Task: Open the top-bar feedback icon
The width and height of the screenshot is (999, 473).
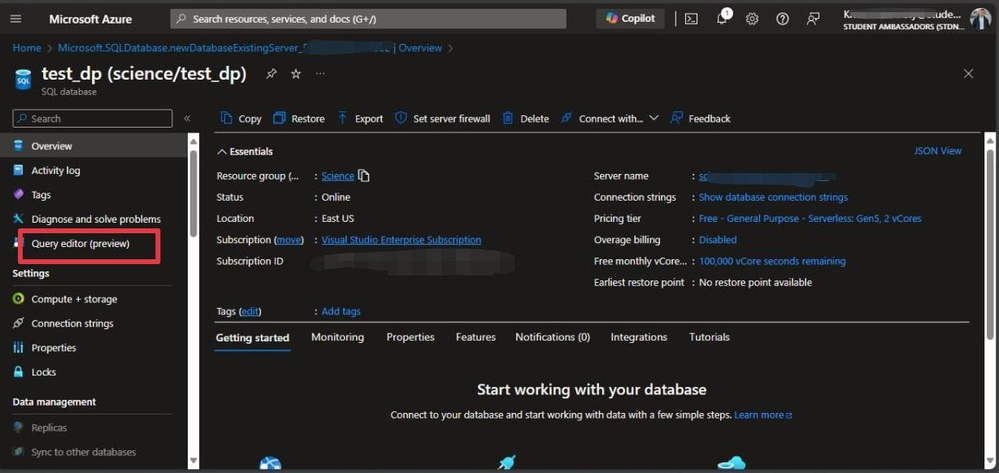Action: [x=813, y=19]
